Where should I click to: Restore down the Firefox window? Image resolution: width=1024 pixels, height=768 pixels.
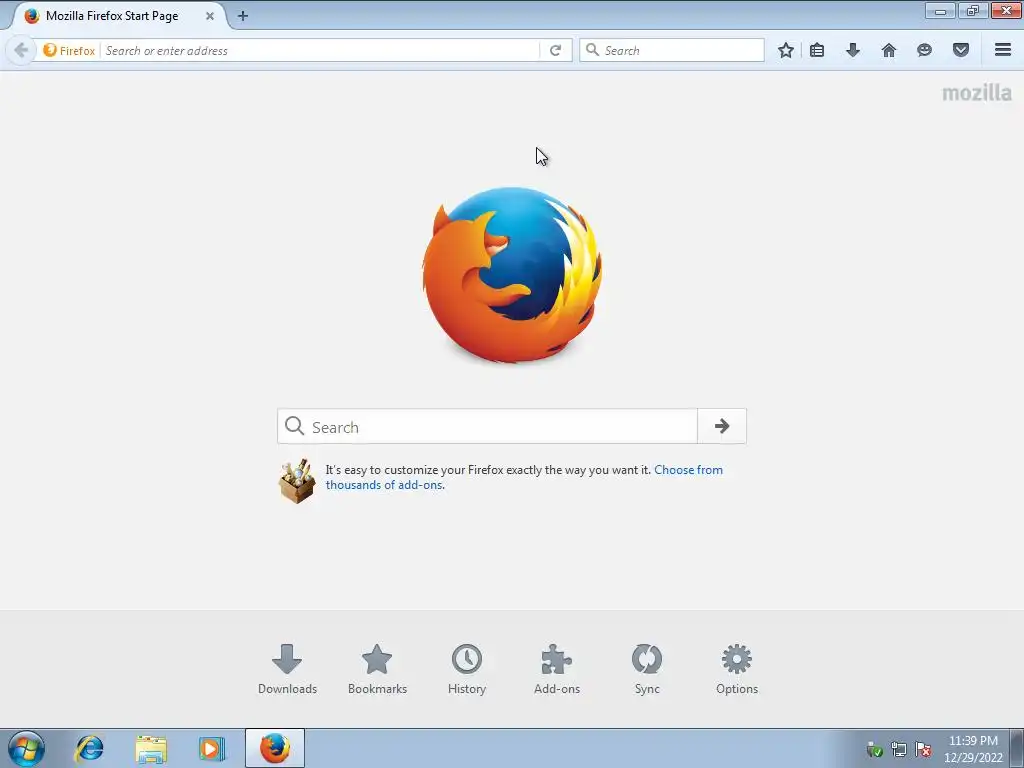pos(973,11)
